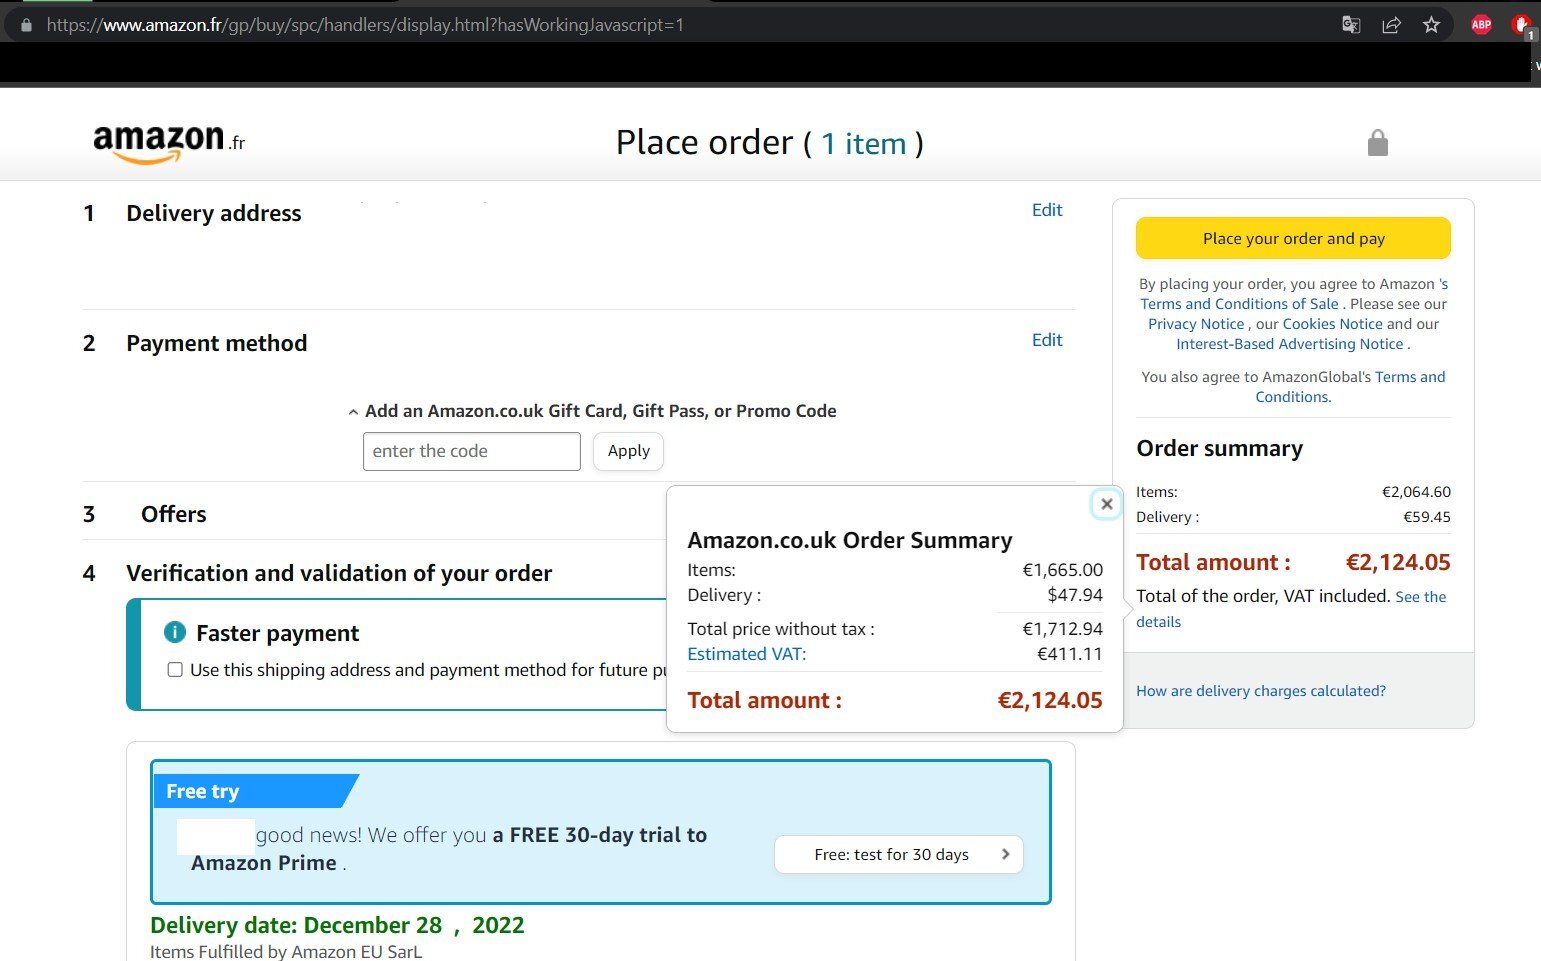Click the grey padlock icon beside Place order
Viewport: 1541px width, 961px height.
[x=1378, y=143]
